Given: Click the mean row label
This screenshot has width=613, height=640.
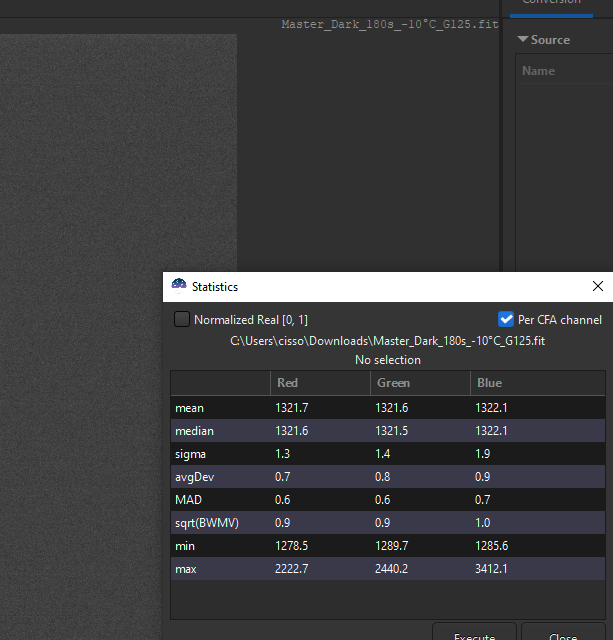Looking at the screenshot, I should tap(189, 408).
